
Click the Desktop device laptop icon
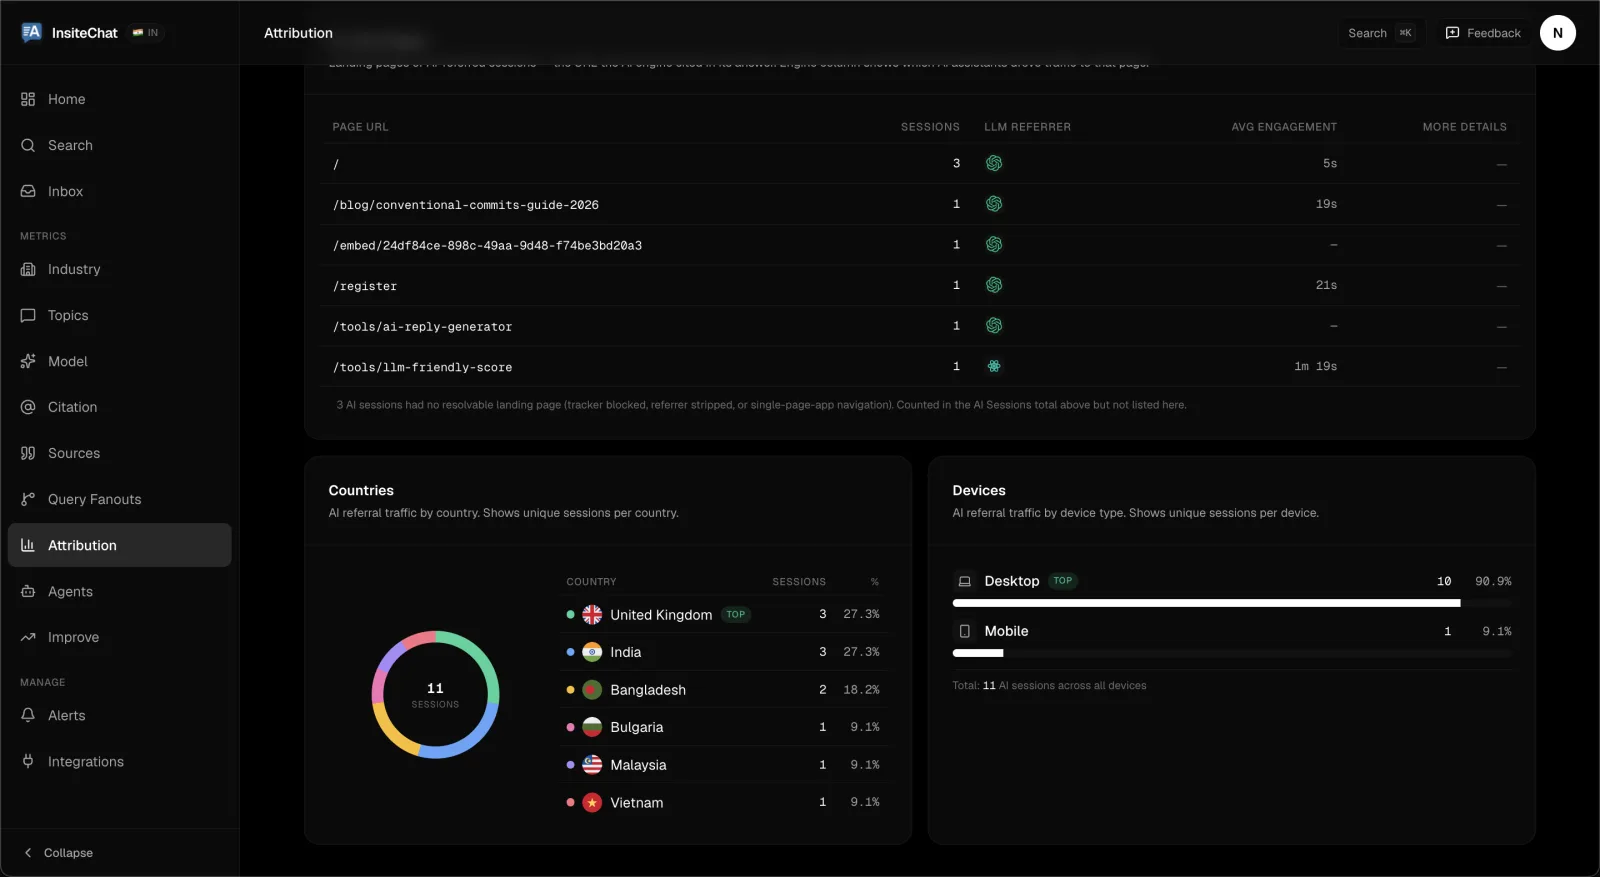pos(964,581)
